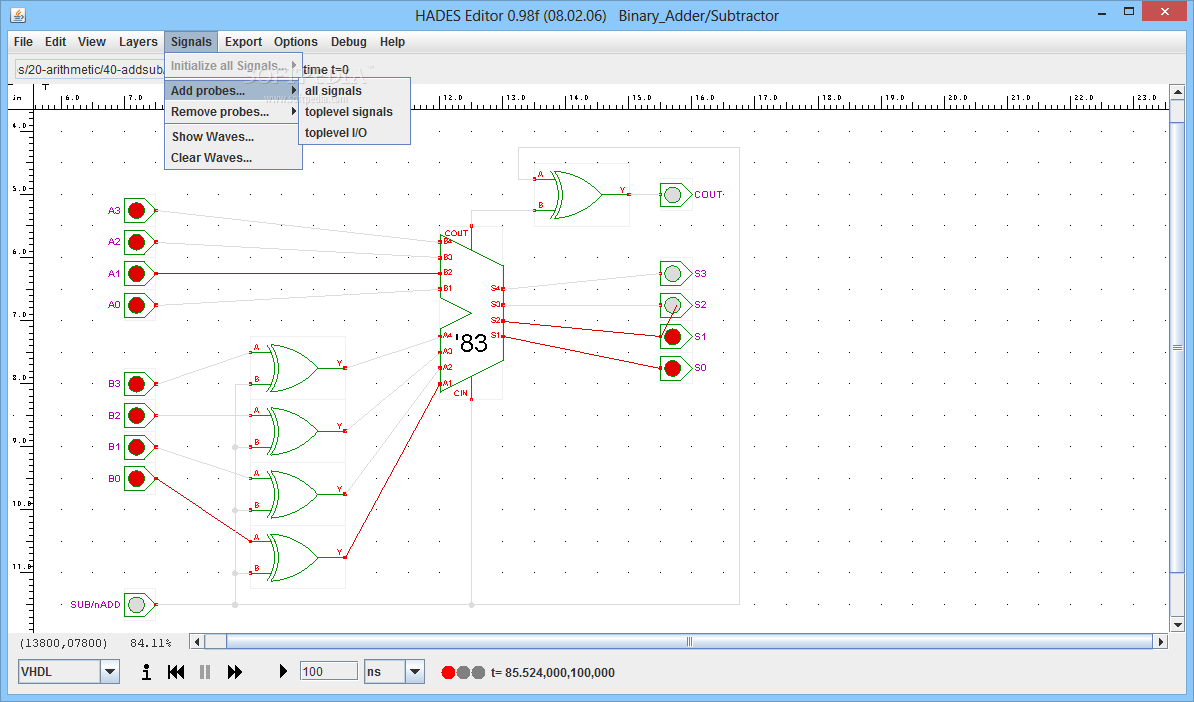
Task: Choose 'toplevel signals' probe option
Action: coord(354,112)
